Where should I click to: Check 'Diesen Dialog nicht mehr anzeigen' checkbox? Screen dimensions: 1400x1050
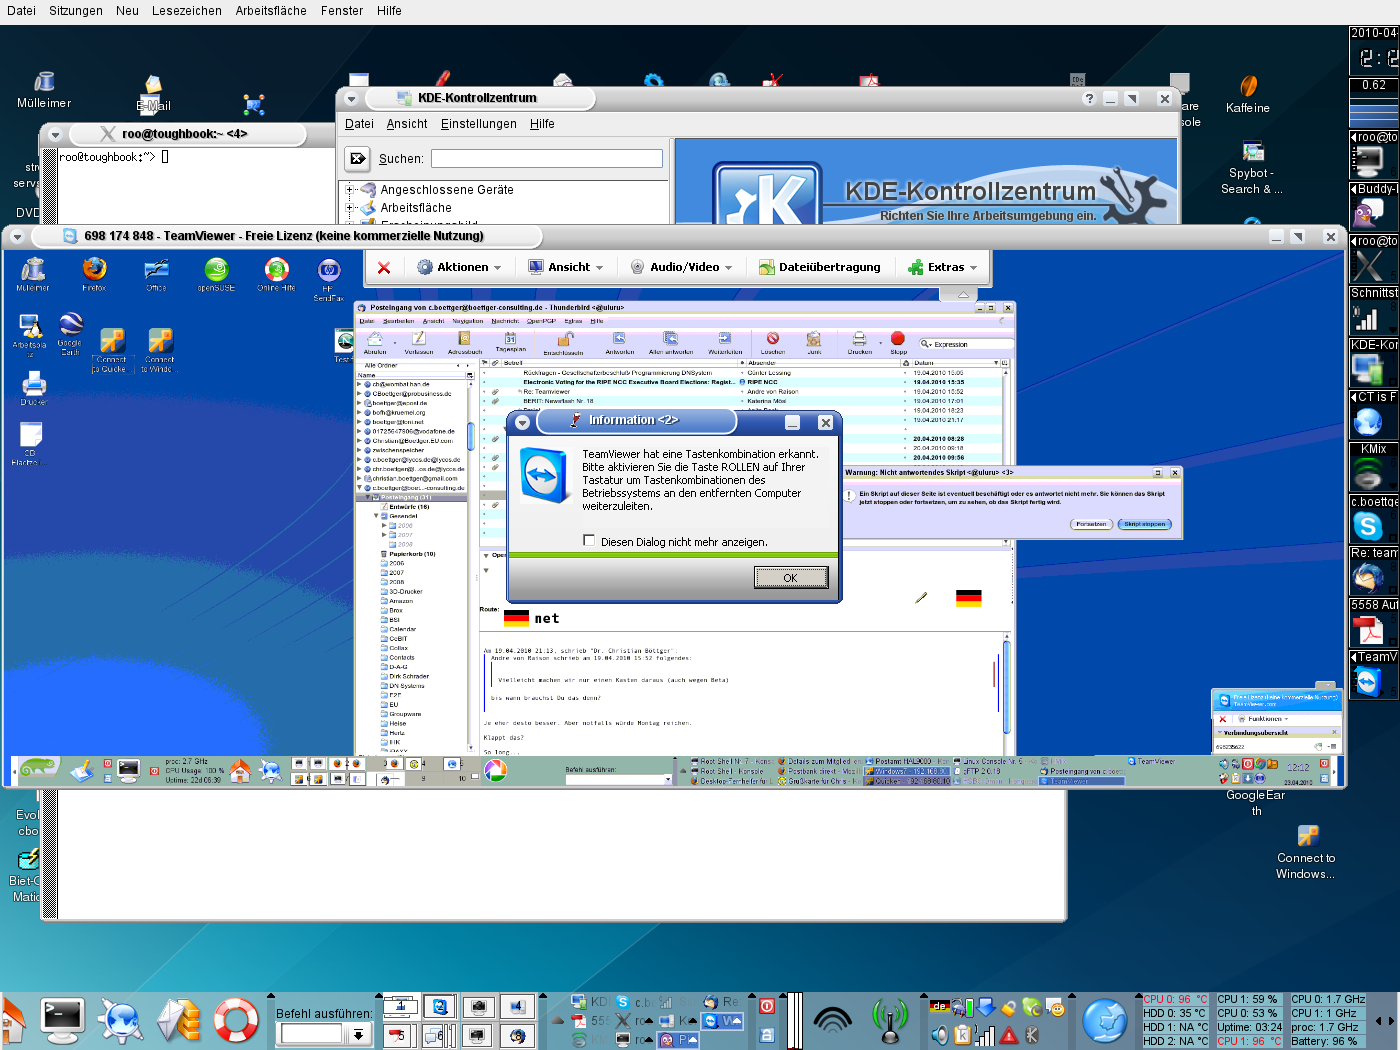(589, 540)
